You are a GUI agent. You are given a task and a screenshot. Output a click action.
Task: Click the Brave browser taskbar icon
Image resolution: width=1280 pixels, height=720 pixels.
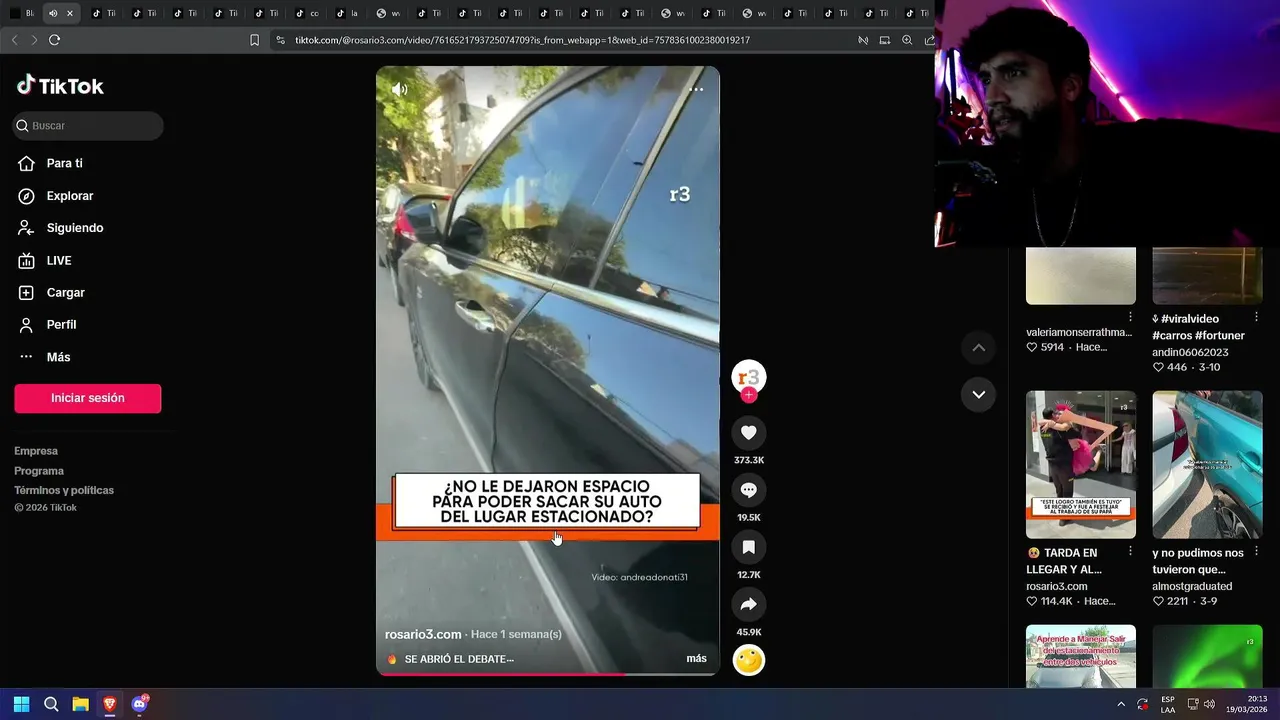[109, 704]
